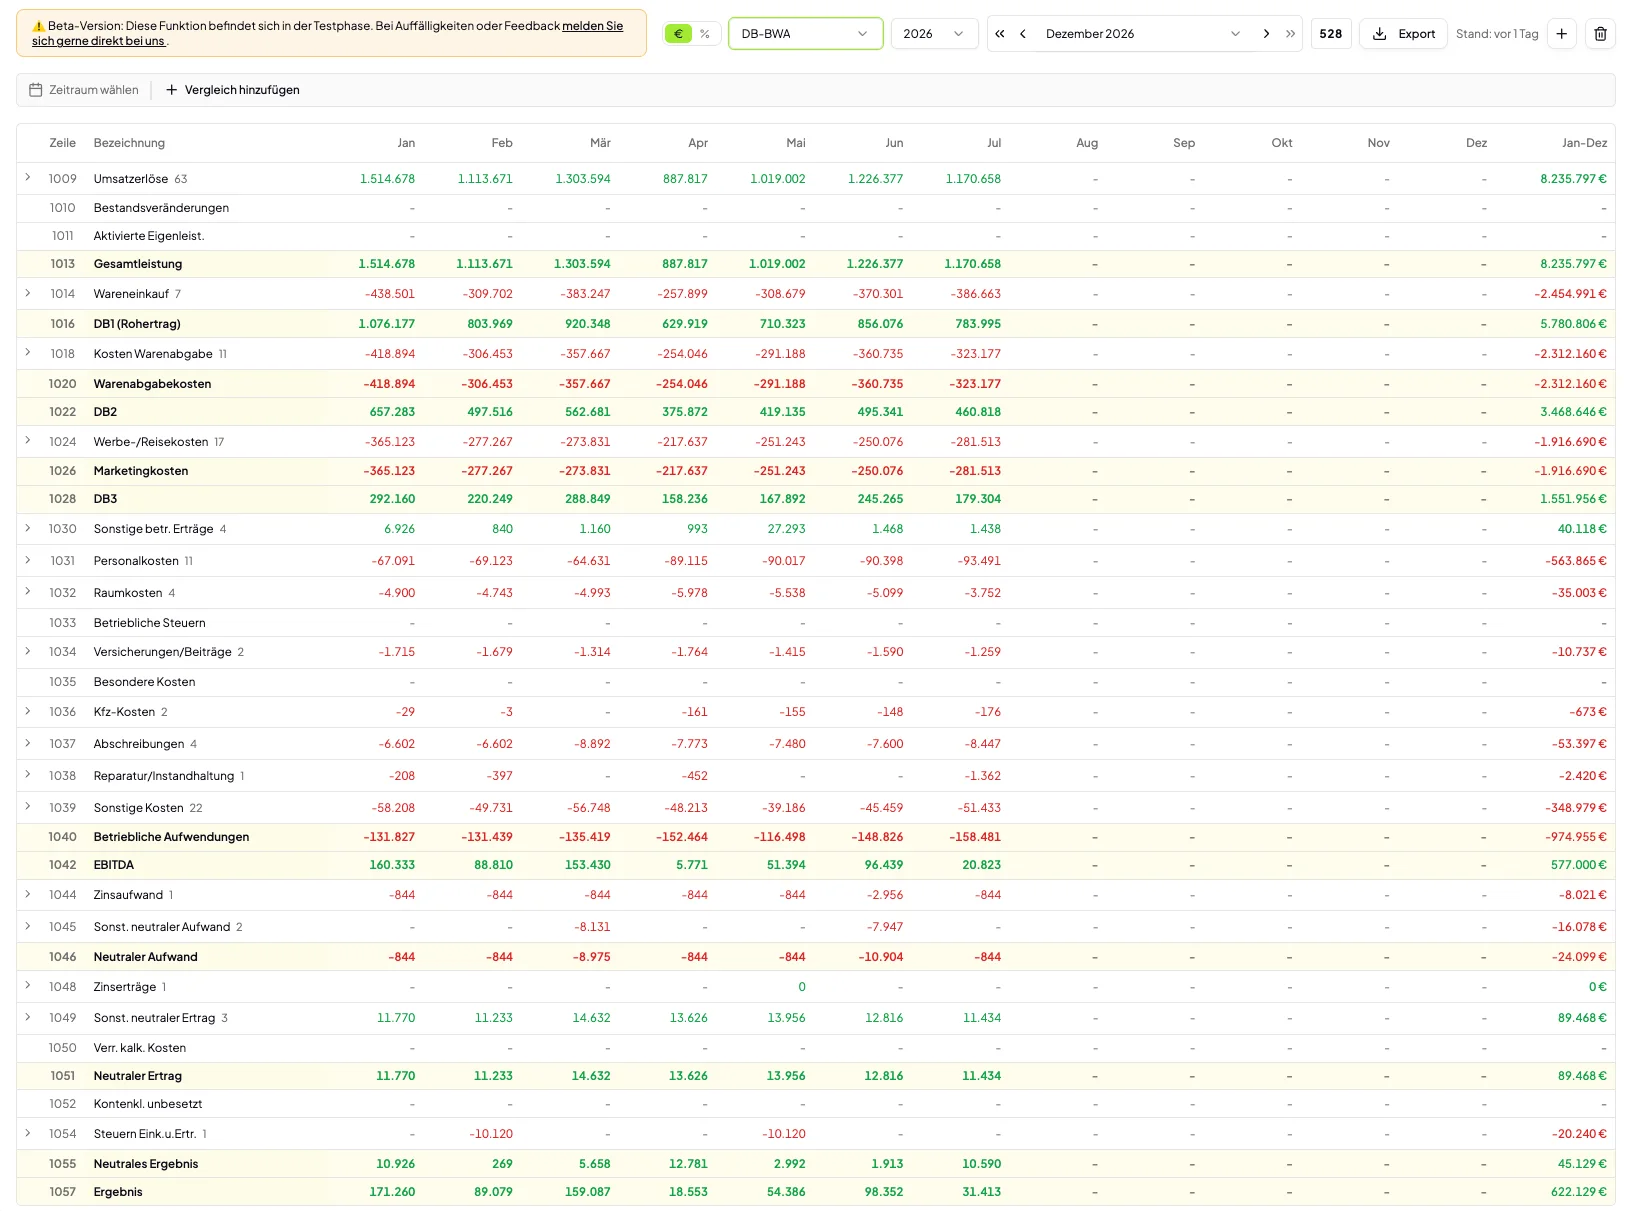The width and height of the screenshot is (1626, 1211).
Task: Expand the Zinserträge row
Action: (x=28, y=986)
